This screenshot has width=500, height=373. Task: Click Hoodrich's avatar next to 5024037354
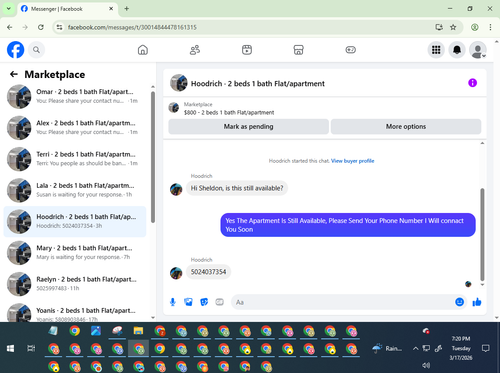point(176,273)
